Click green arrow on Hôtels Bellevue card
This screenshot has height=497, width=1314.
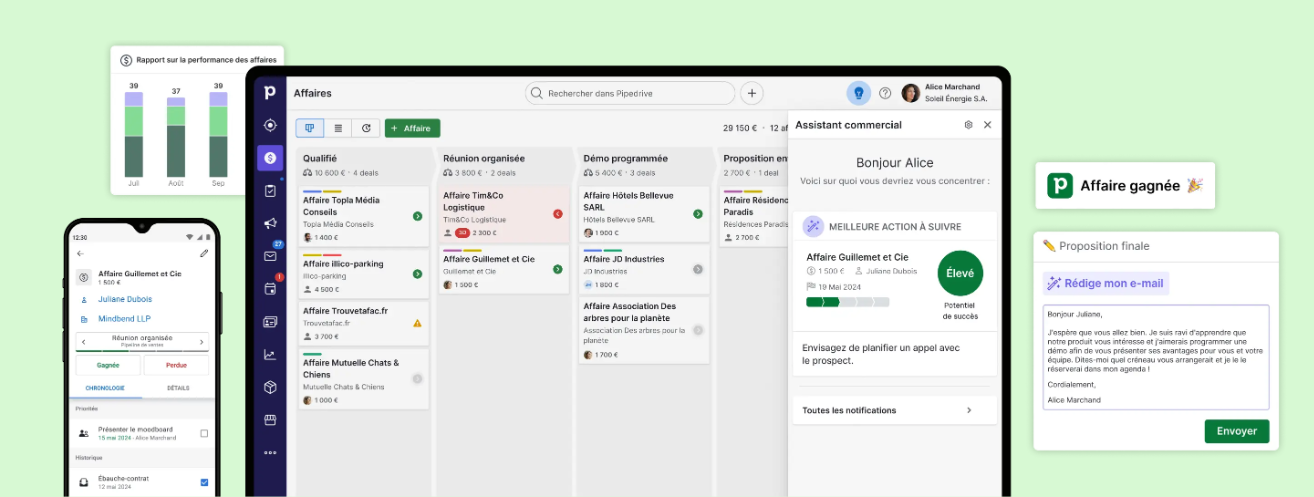point(698,214)
